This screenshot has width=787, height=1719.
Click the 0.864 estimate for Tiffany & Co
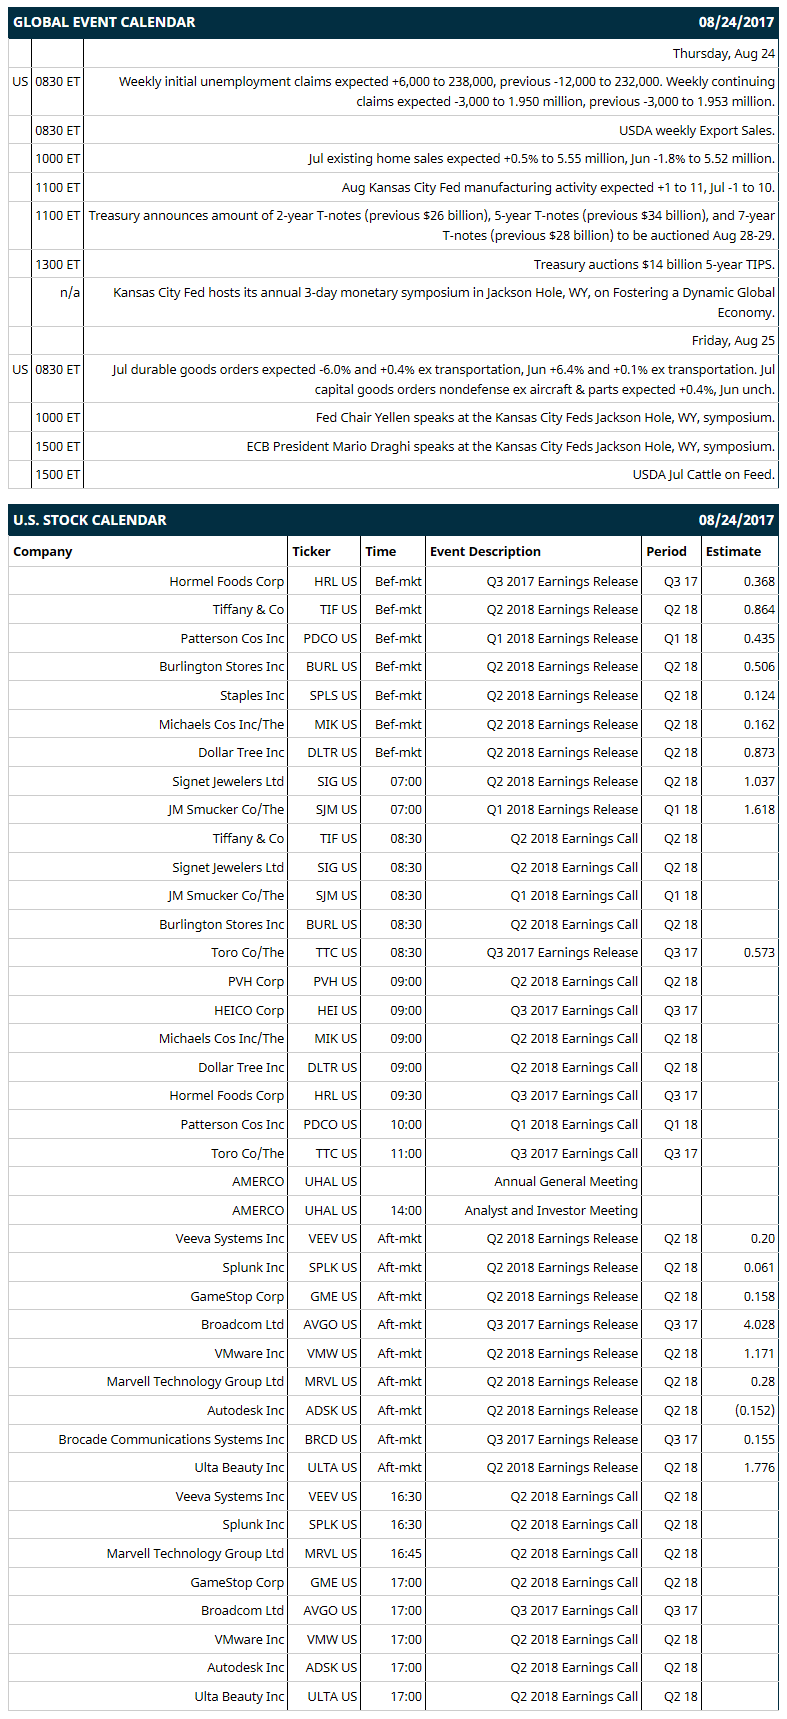759,609
